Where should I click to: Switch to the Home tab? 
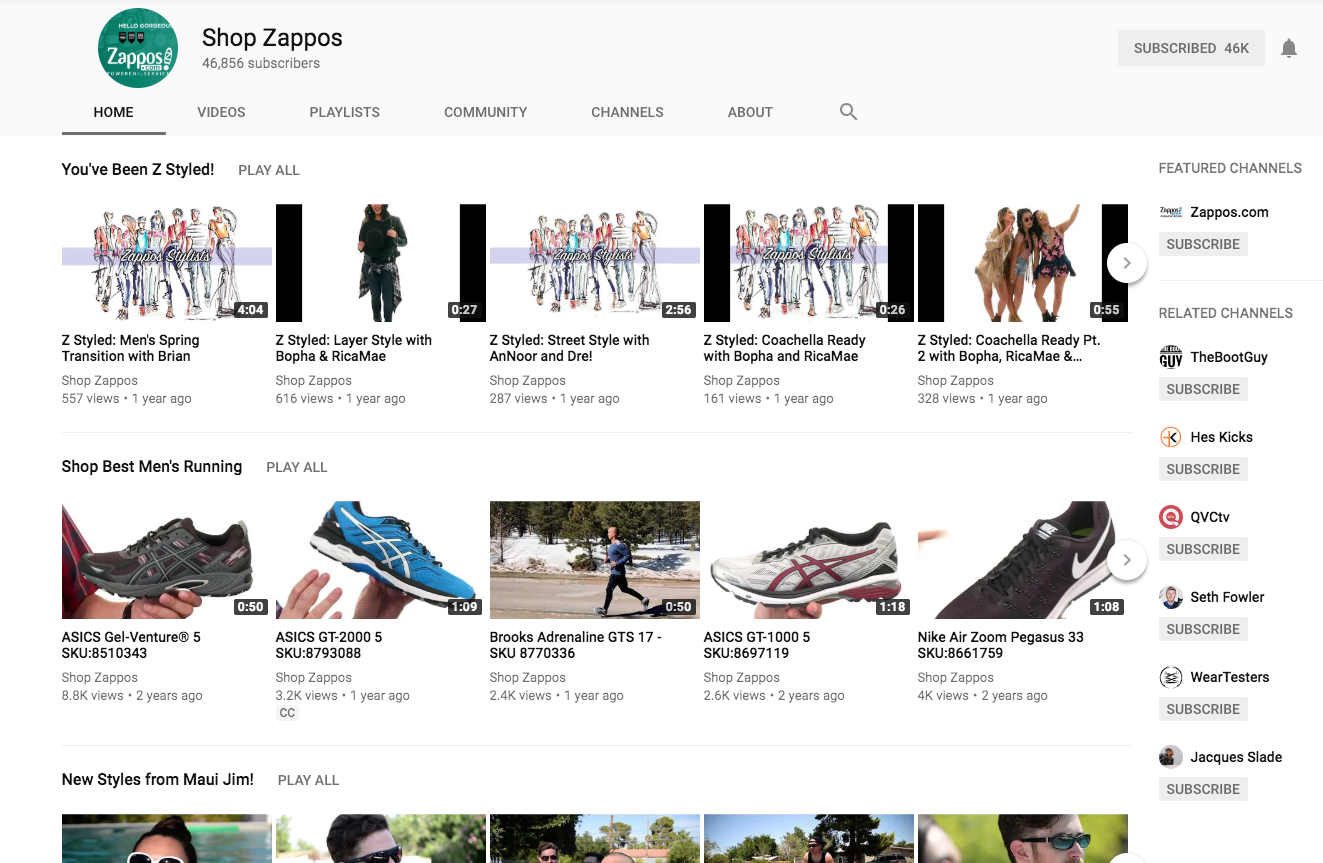[113, 112]
